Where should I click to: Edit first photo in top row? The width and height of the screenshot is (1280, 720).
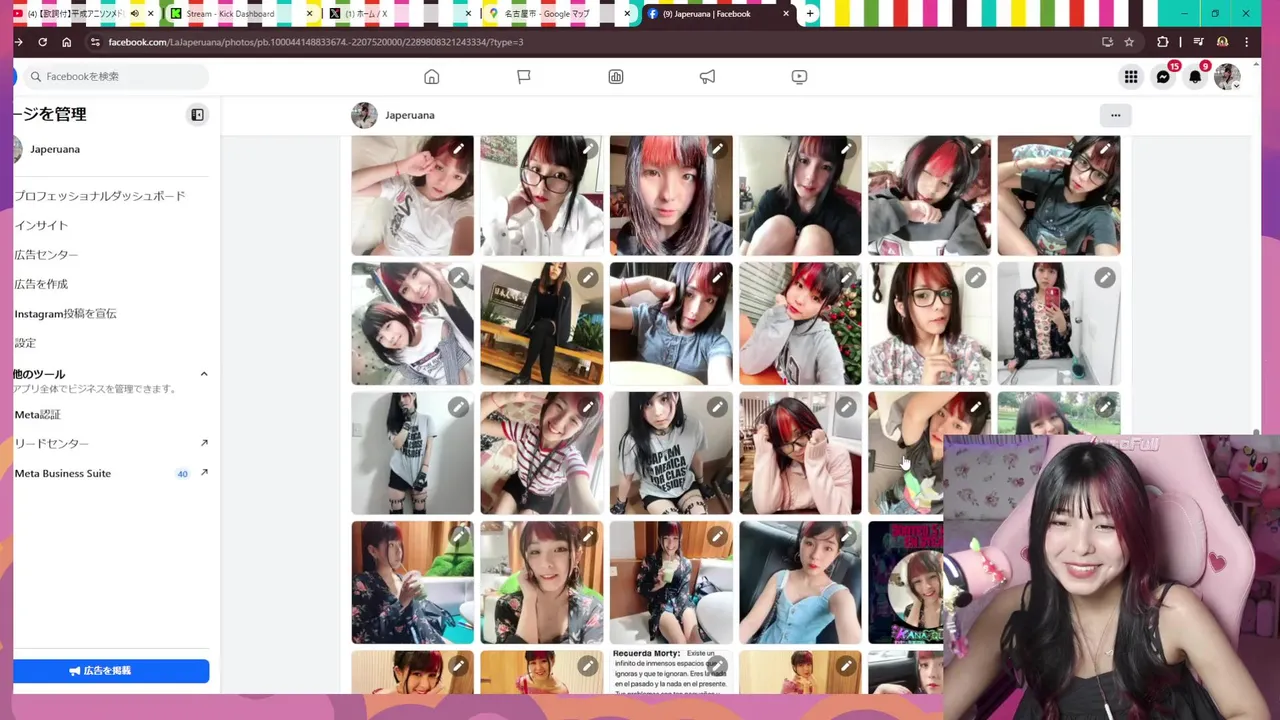[x=459, y=149]
